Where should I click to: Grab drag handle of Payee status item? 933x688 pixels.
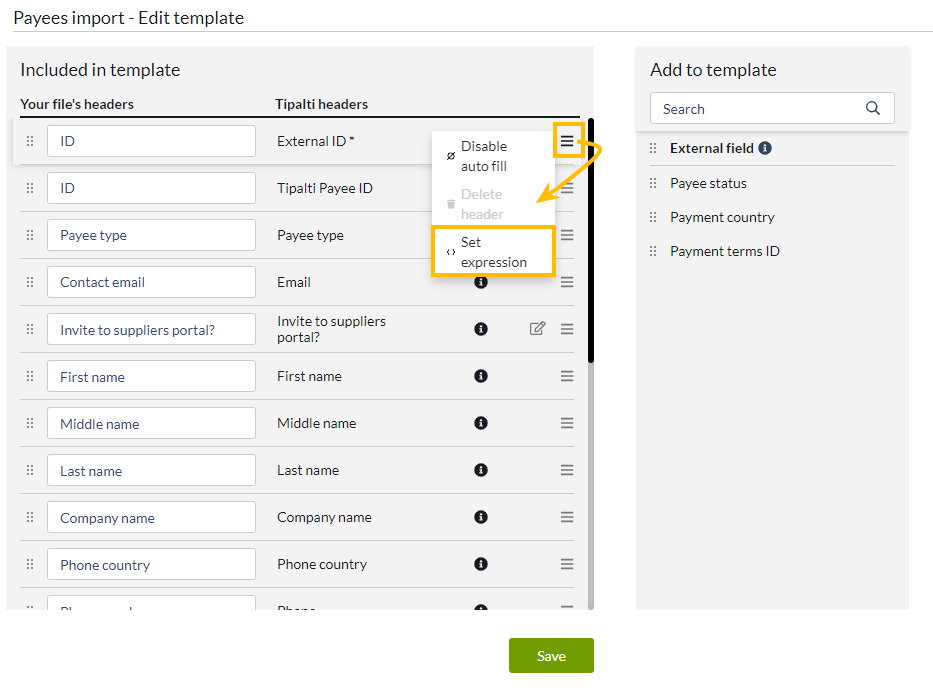coord(653,183)
